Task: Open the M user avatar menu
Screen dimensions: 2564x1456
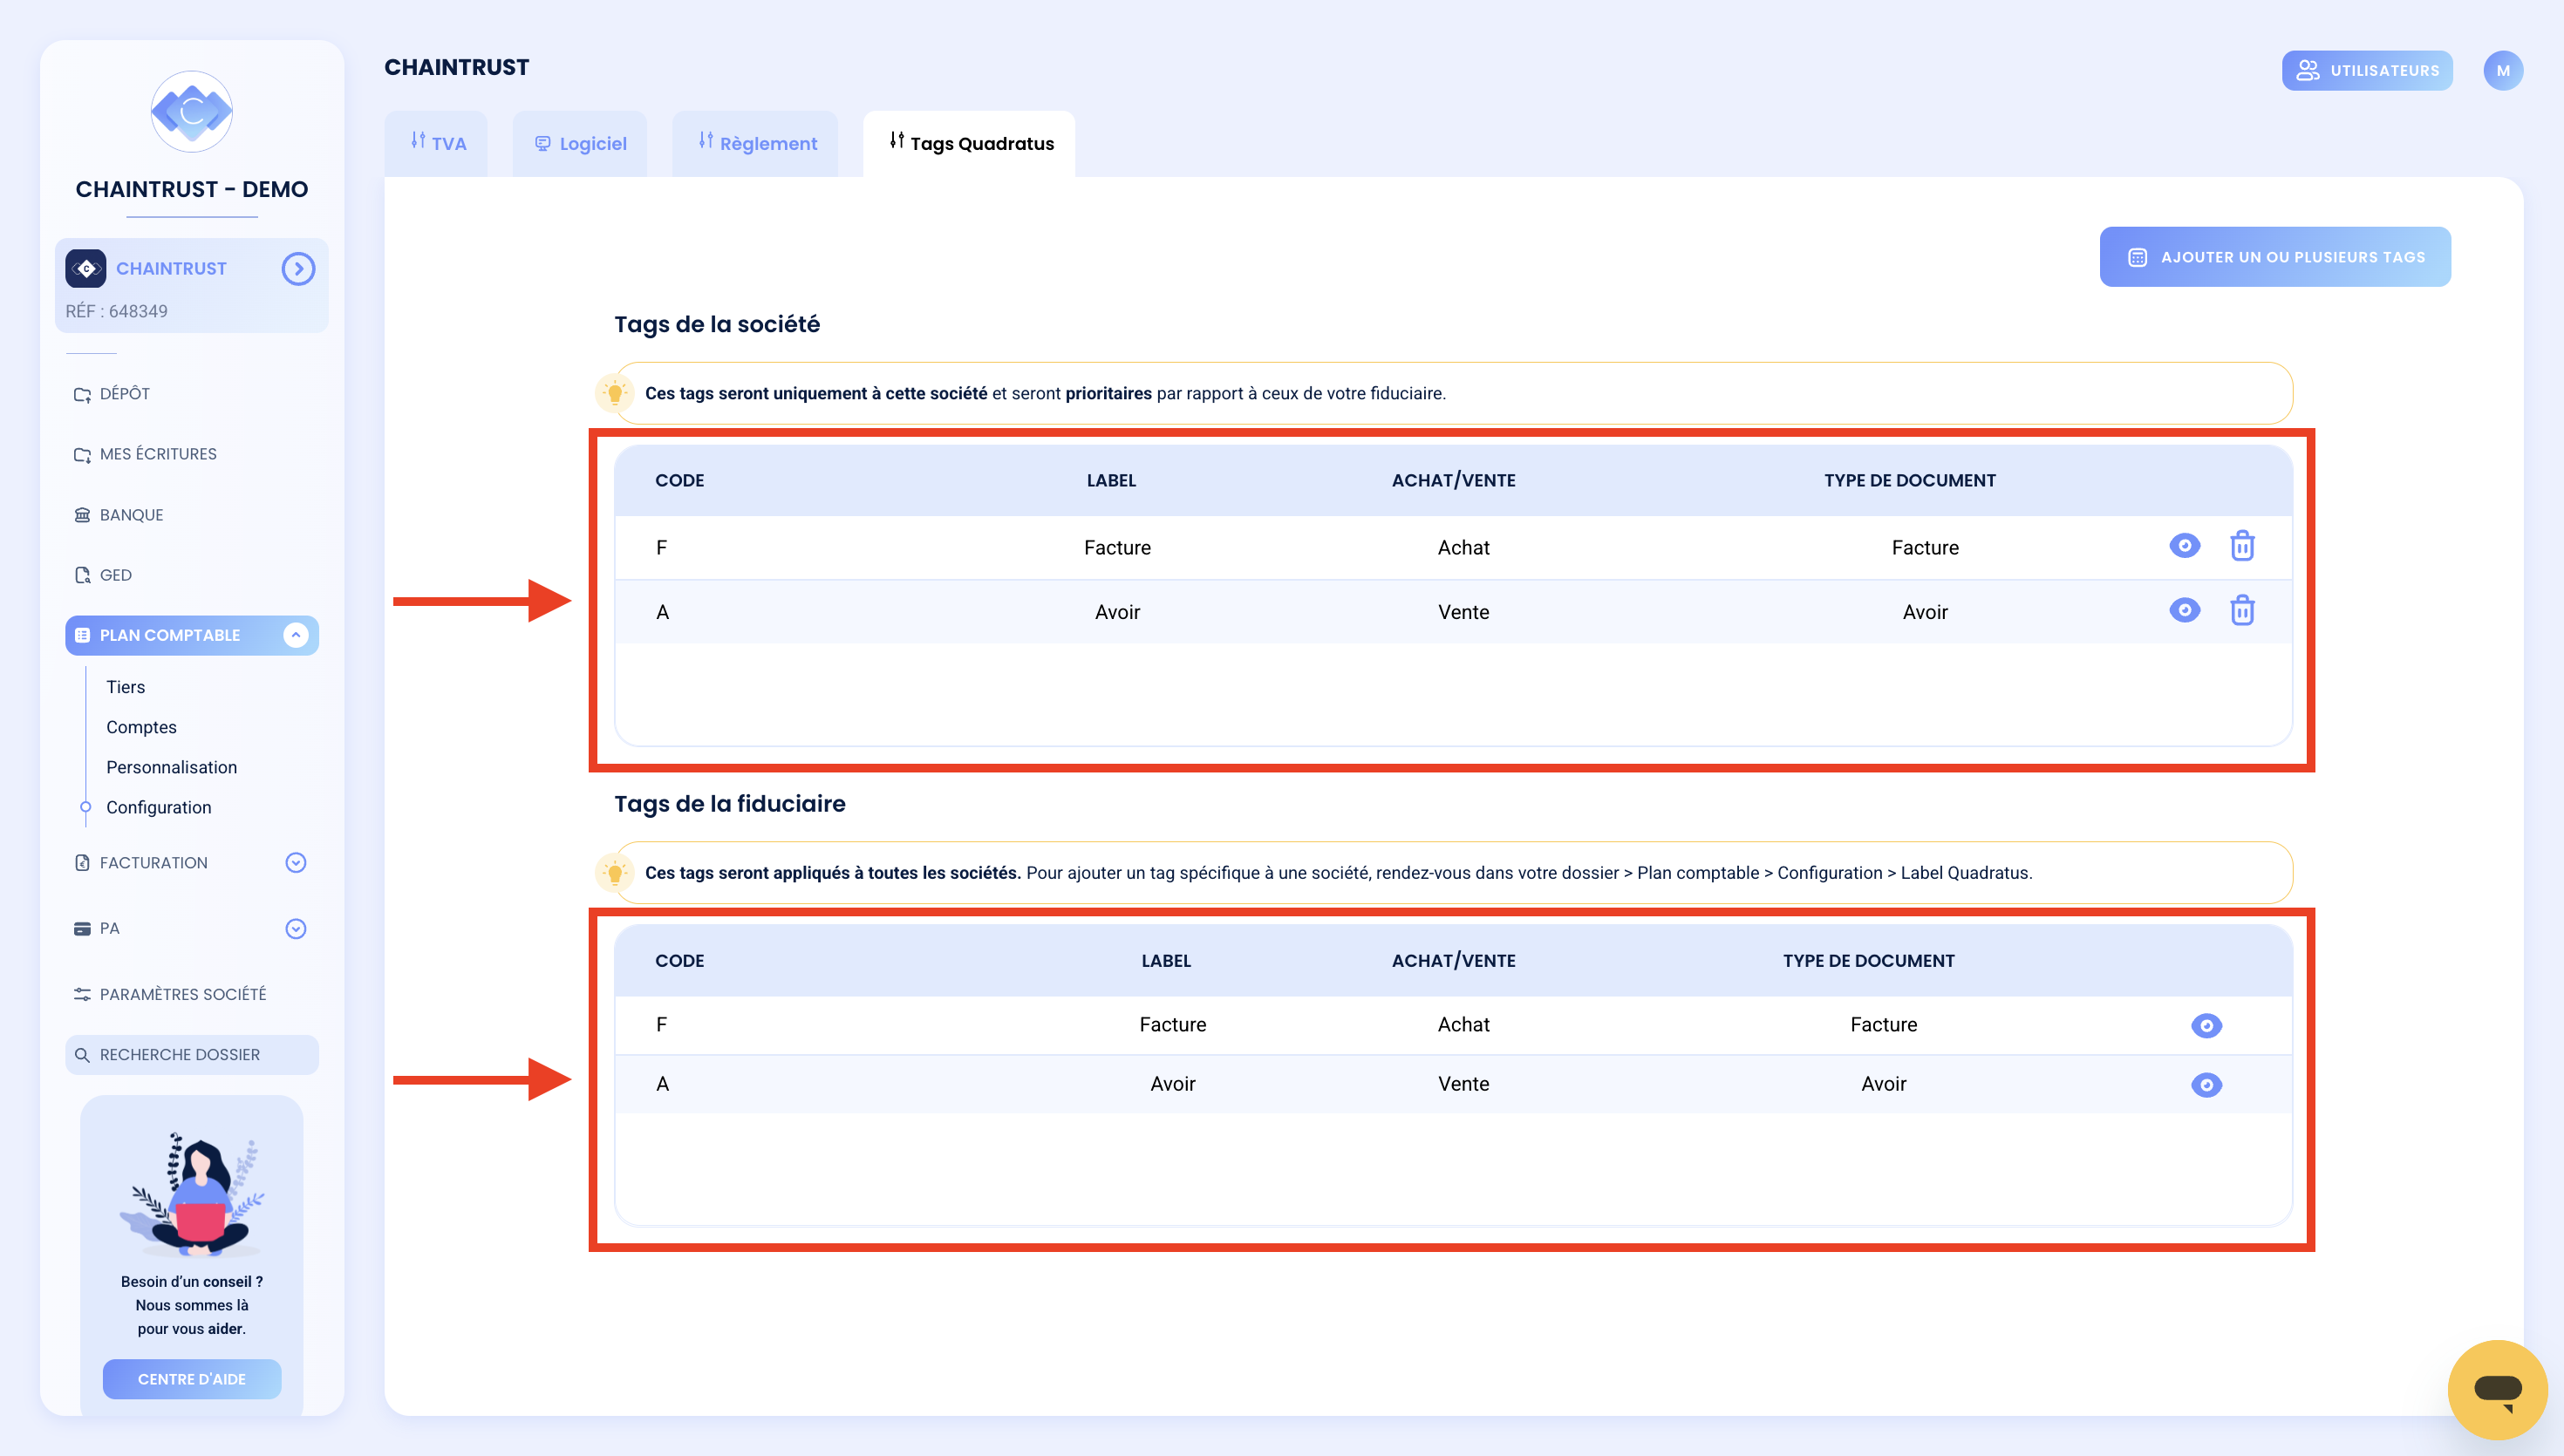Action: (x=2503, y=70)
